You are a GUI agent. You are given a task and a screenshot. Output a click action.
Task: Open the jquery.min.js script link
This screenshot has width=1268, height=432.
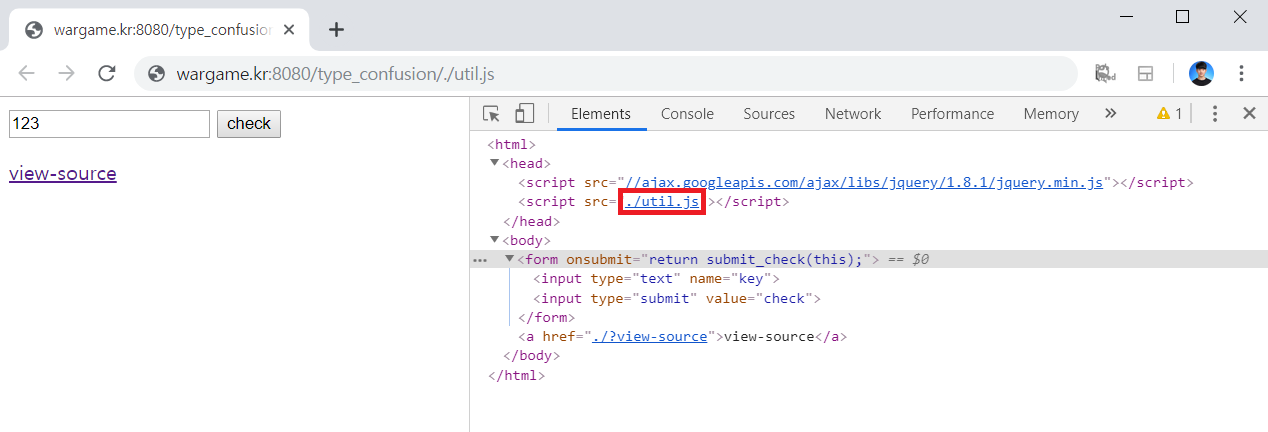click(x=864, y=183)
